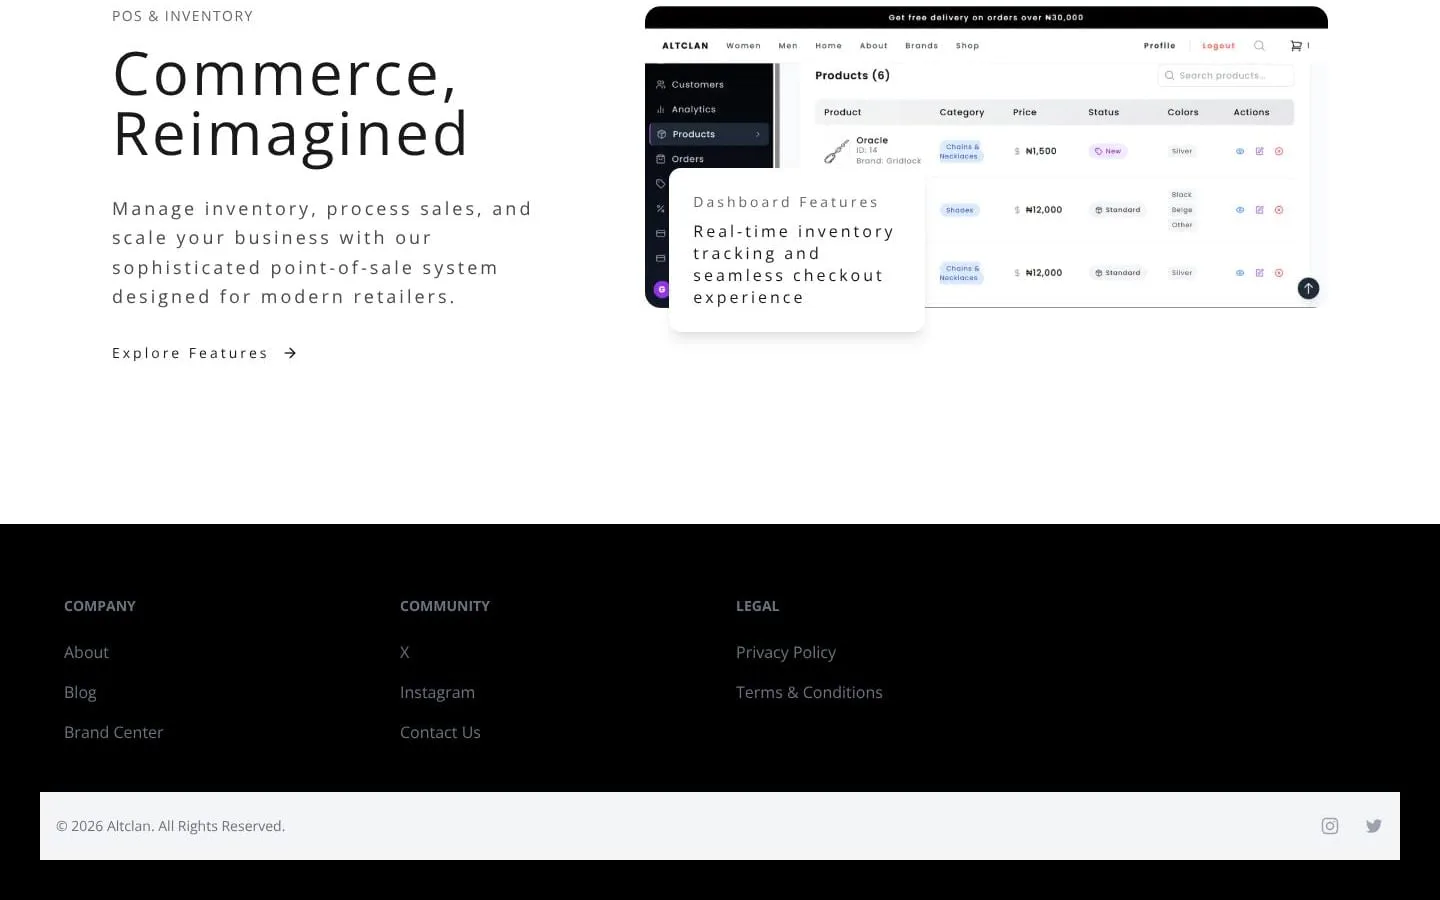View the Shades product via eye icon
Screen dimensions: 1440x900
1240,210
